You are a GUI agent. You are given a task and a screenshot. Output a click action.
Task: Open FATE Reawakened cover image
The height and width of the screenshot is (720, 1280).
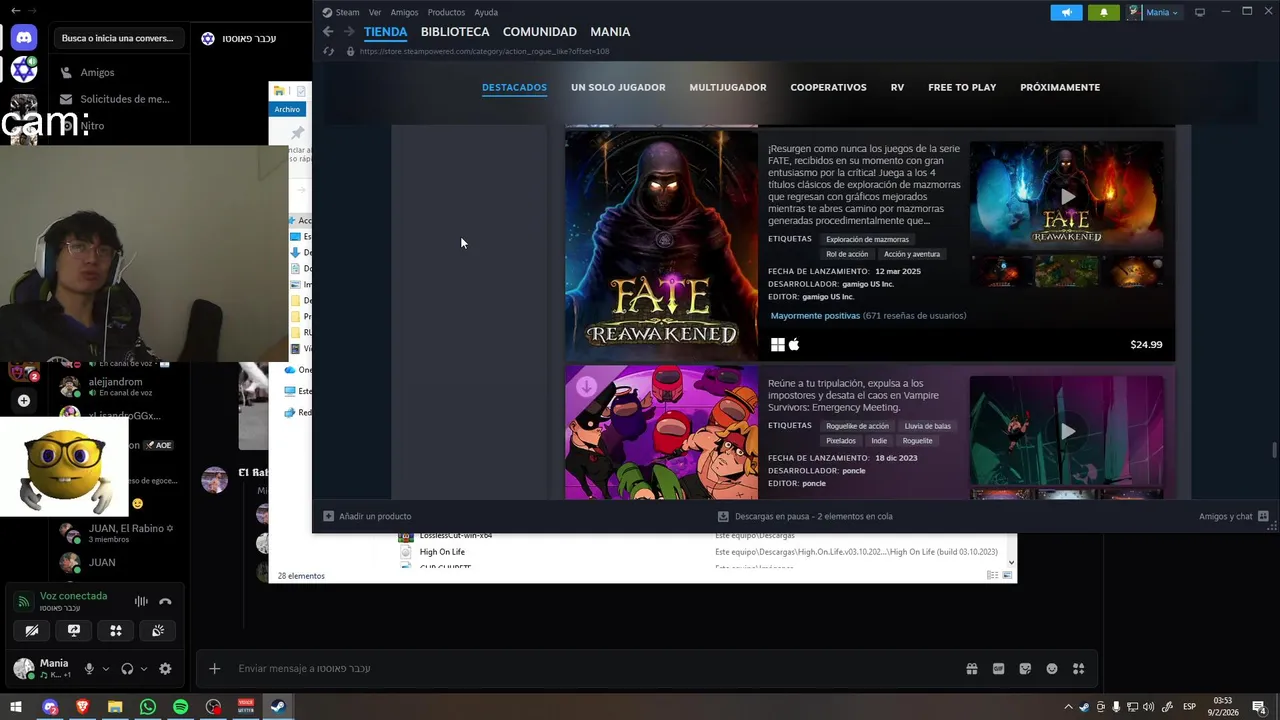click(661, 244)
